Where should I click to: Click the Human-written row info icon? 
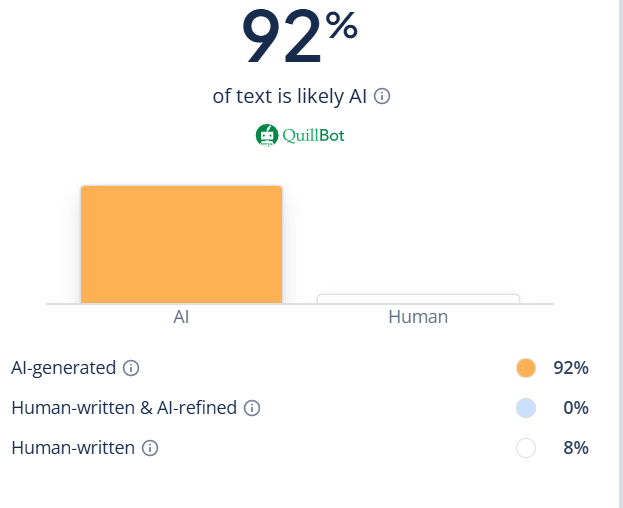click(150, 448)
